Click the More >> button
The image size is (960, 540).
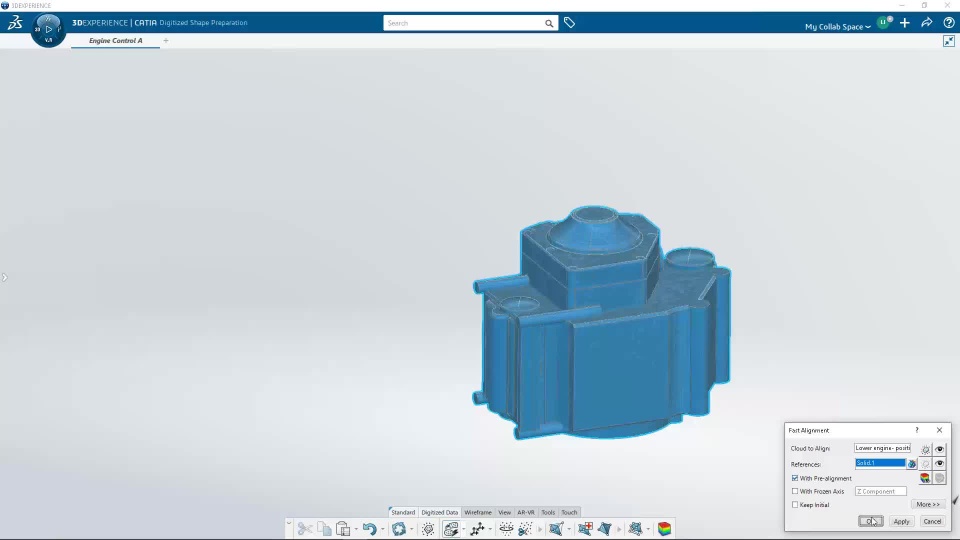coord(928,504)
